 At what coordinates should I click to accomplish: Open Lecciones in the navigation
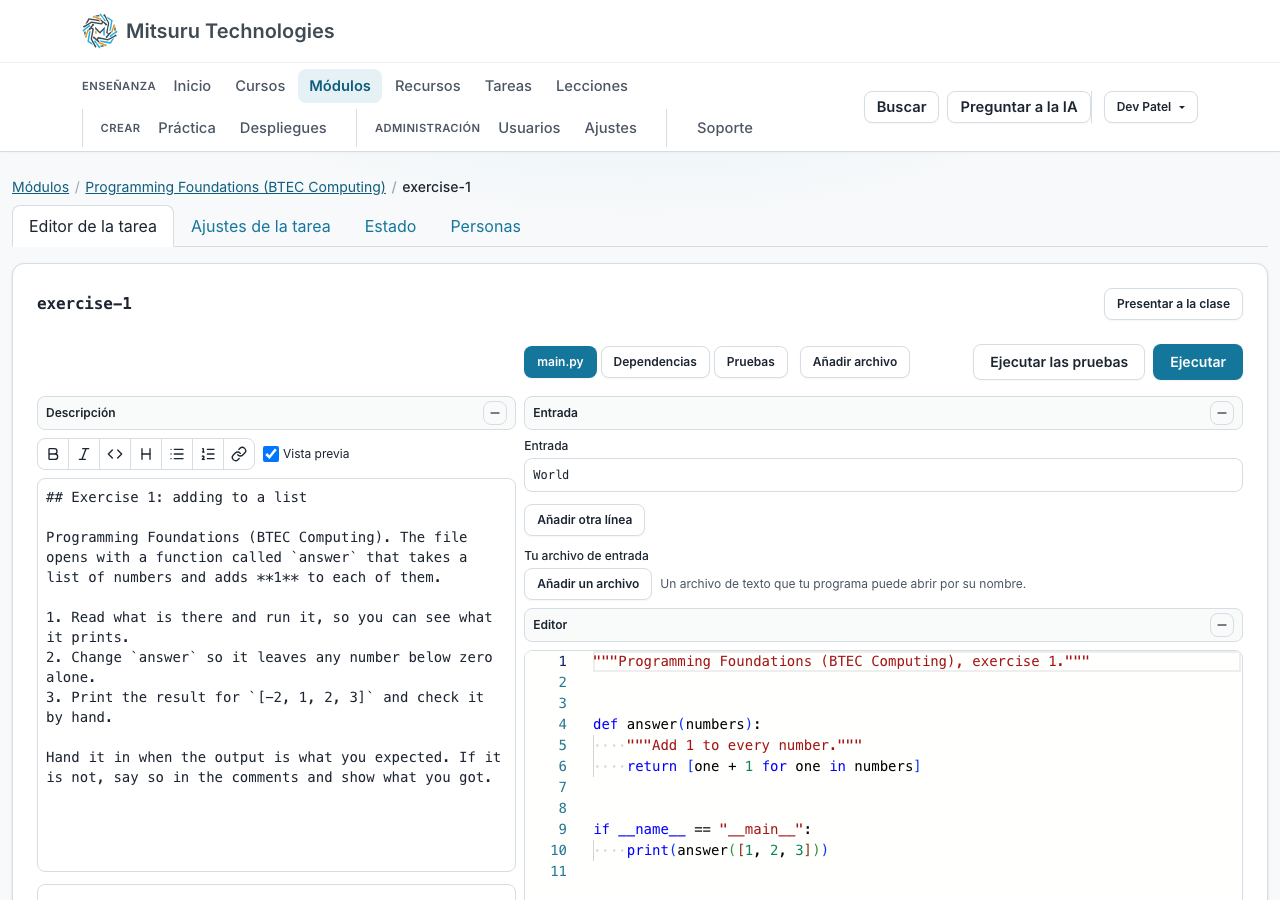pyautogui.click(x=592, y=86)
